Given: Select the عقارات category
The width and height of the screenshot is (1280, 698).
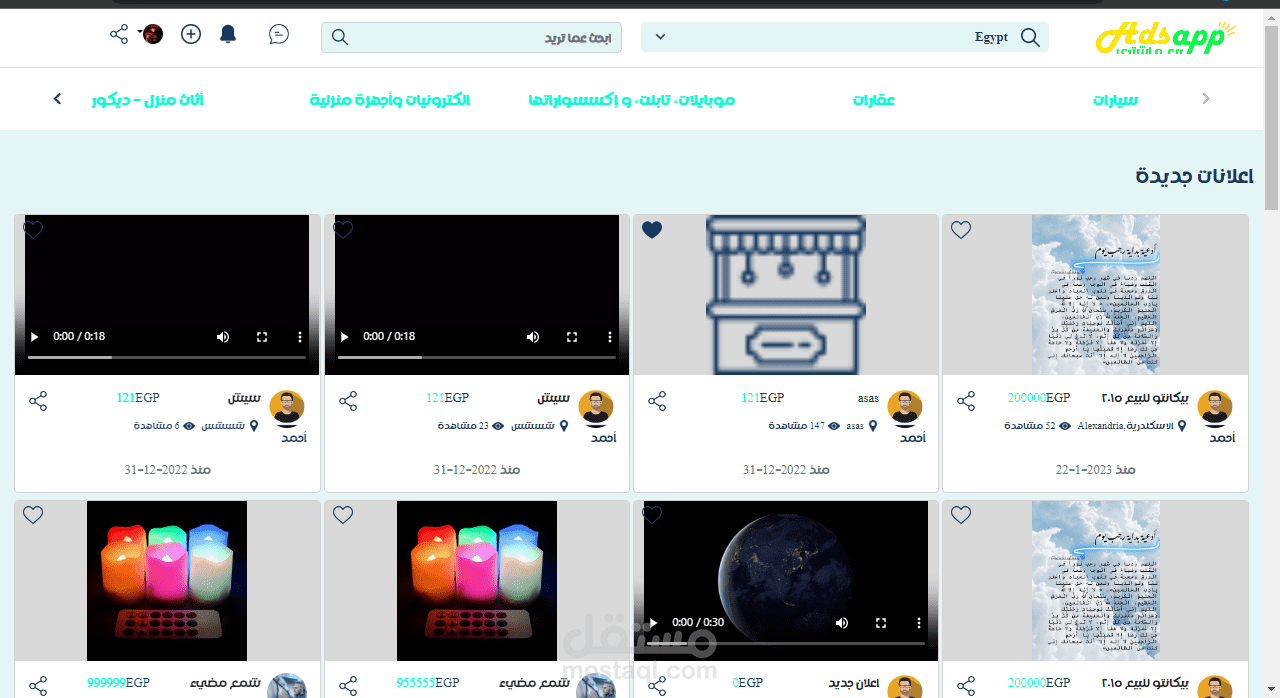Looking at the screenshot, I should point(874,100).
